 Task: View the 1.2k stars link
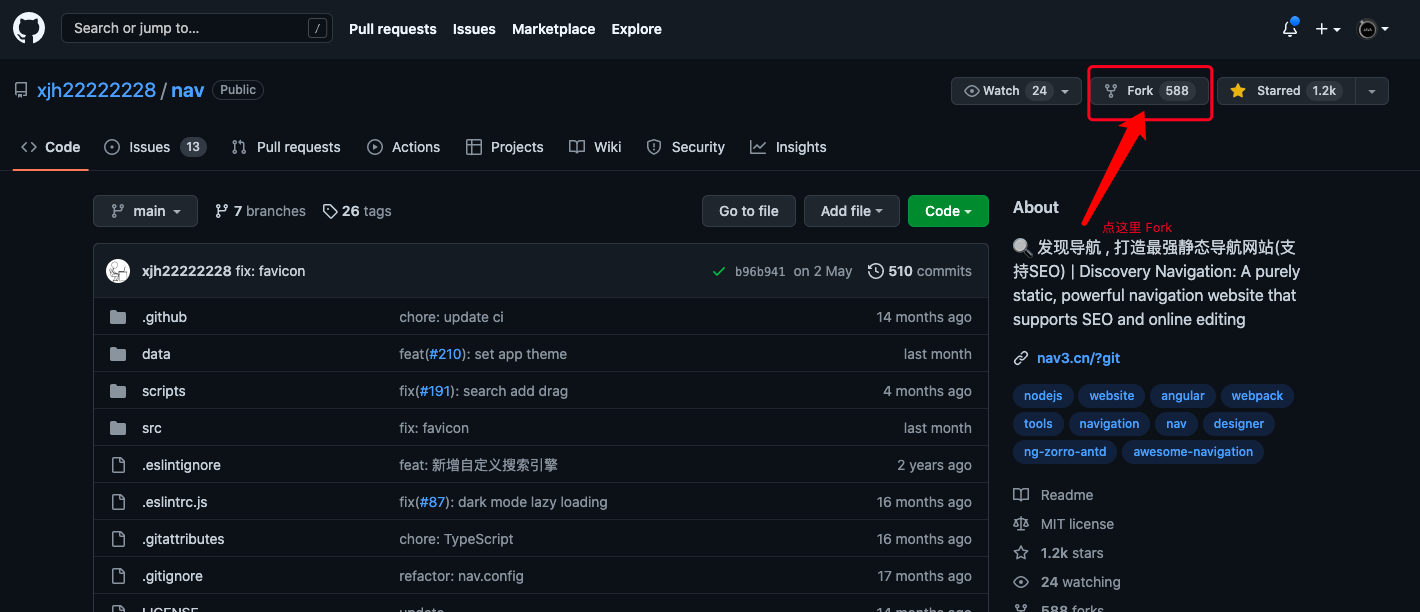tap(1059, 553)
